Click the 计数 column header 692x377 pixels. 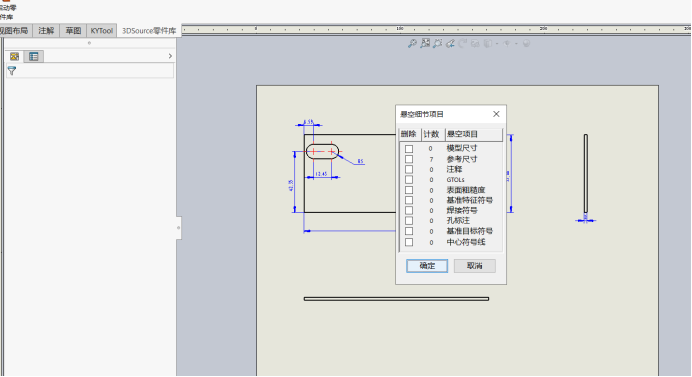(432, 134)
